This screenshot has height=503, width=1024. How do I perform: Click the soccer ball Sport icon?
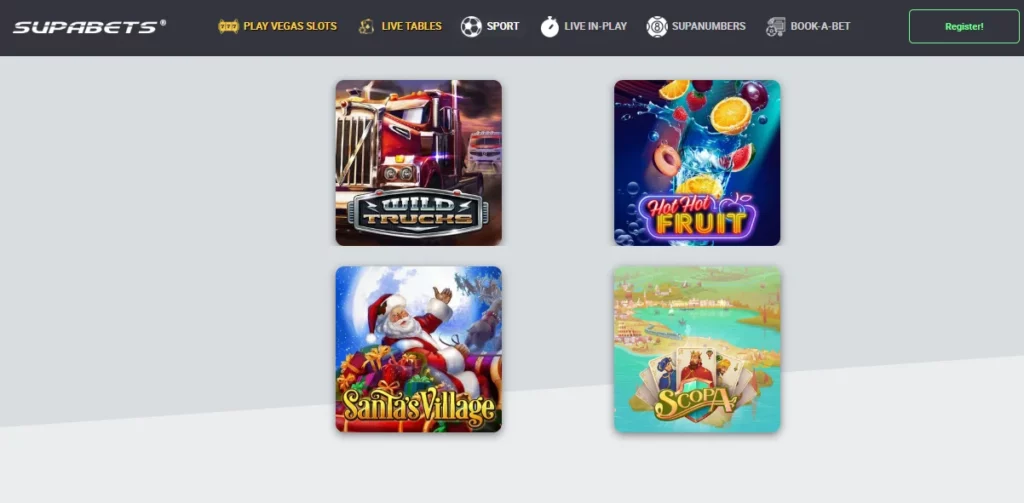tap(471, 27)
